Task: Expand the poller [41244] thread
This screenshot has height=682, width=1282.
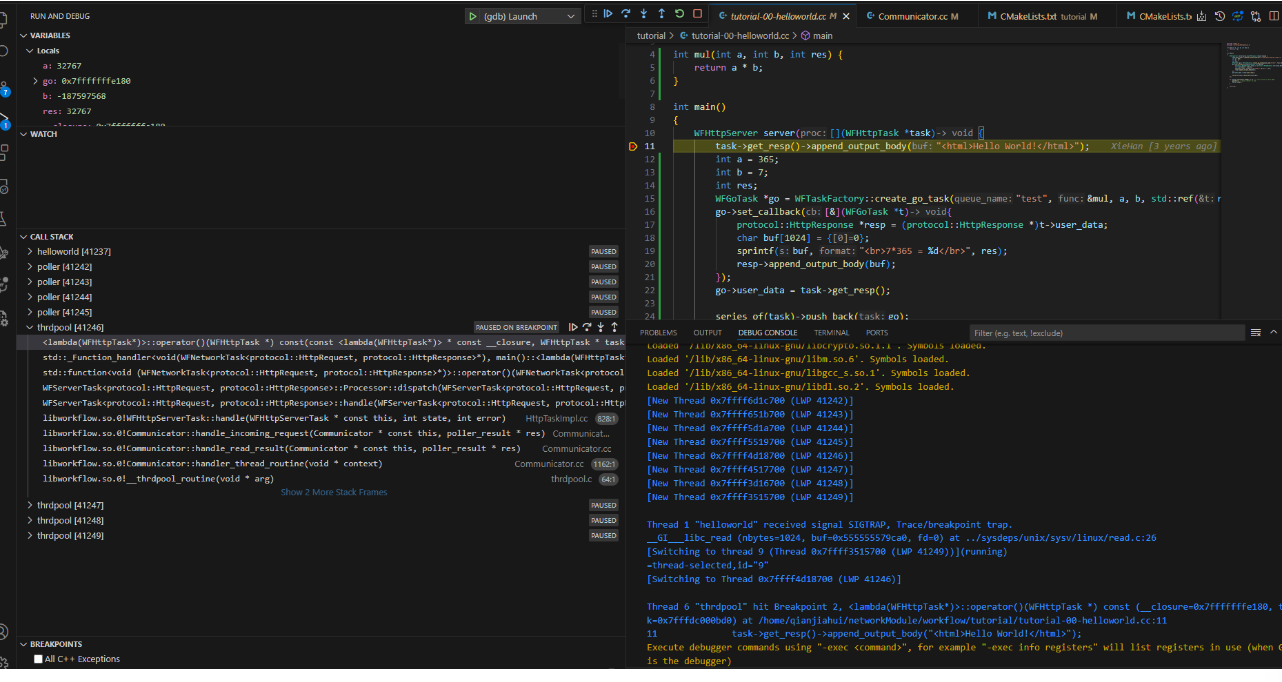Action: [x=30, y=297]
